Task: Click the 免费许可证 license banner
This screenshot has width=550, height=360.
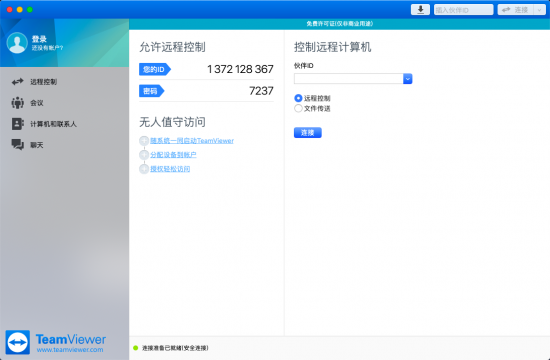Action: pos(339,24)
